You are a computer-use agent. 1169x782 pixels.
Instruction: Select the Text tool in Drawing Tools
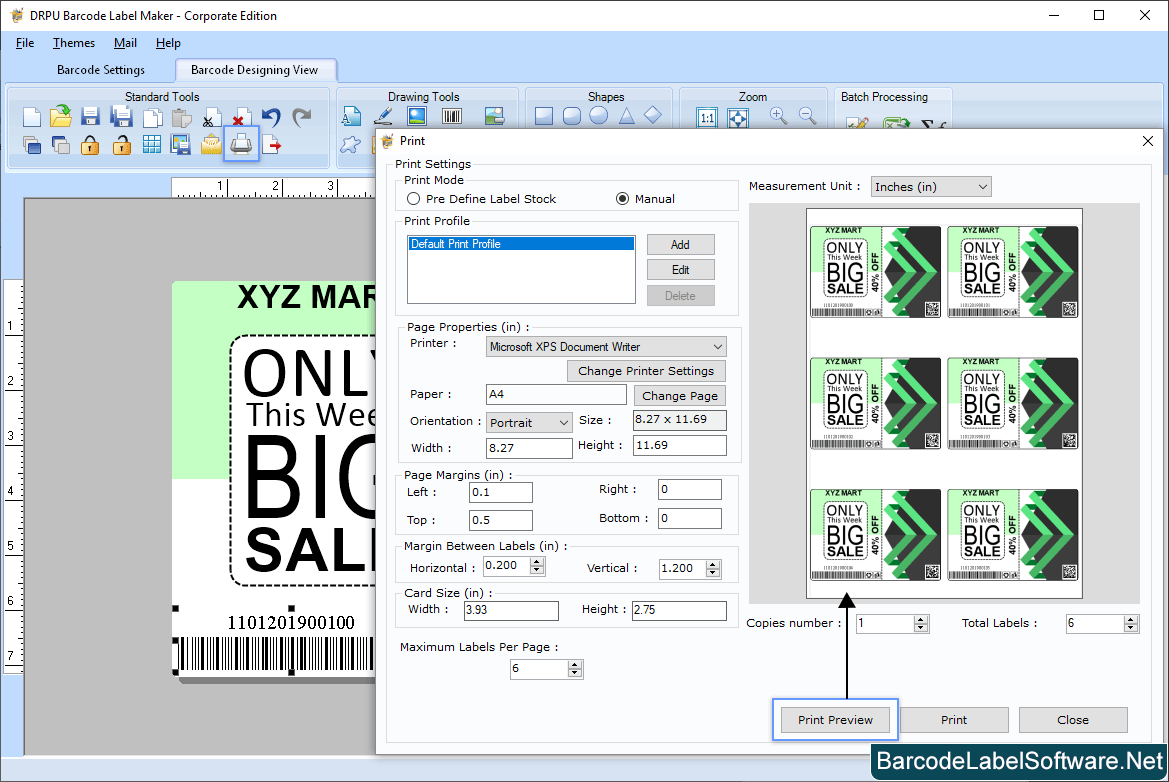click(351, 116)
